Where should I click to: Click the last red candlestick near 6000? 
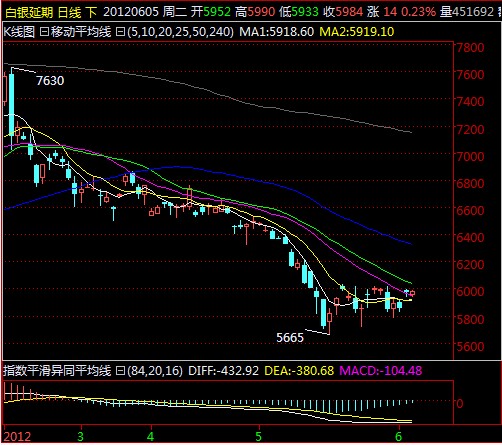(x=412, y=293)
